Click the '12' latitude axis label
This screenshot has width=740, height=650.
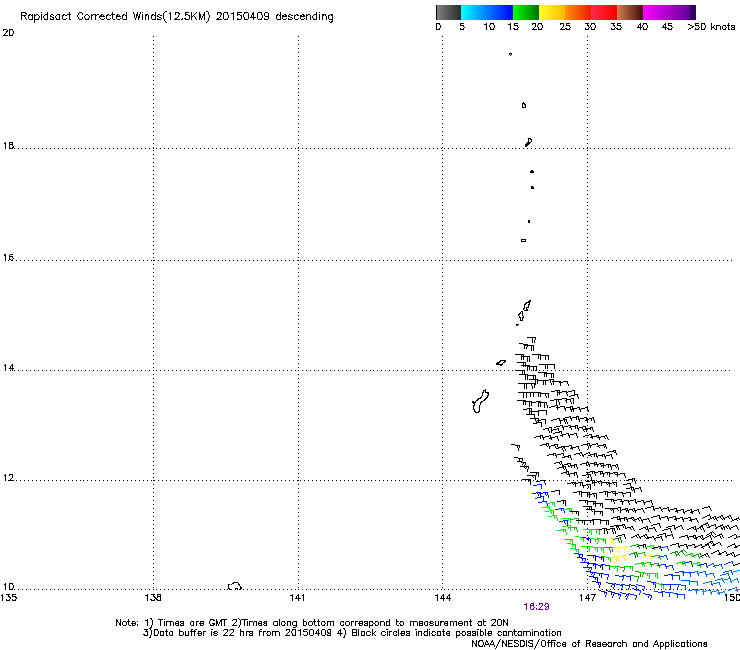point(8,478)
